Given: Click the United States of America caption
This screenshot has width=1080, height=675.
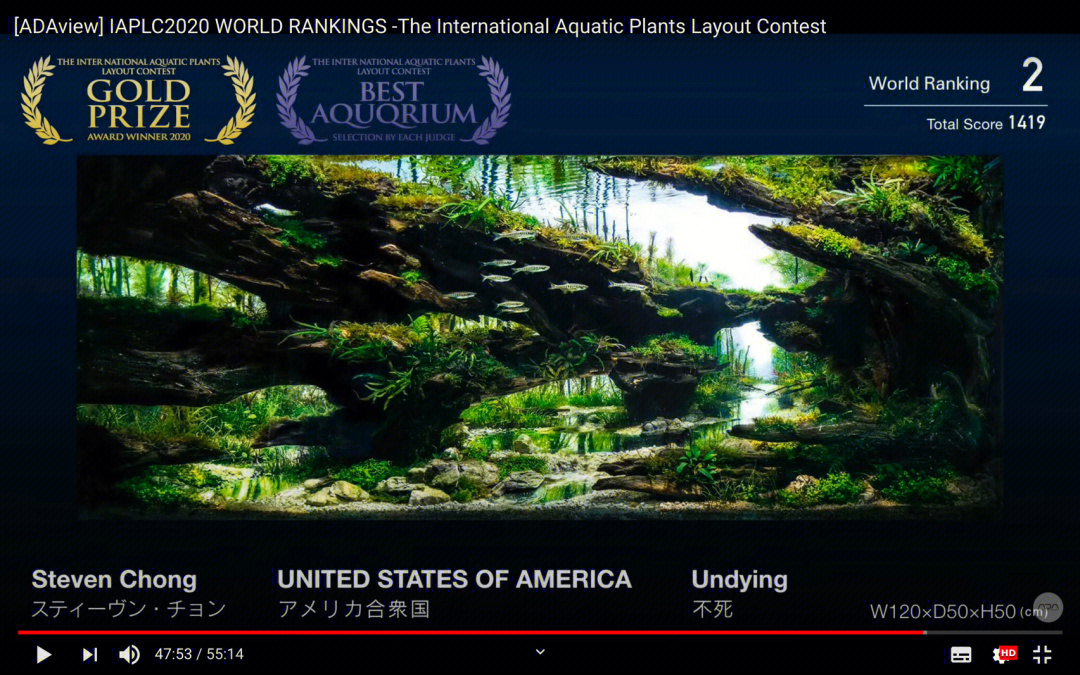Looking at the screenshot, I should (454, 579).
